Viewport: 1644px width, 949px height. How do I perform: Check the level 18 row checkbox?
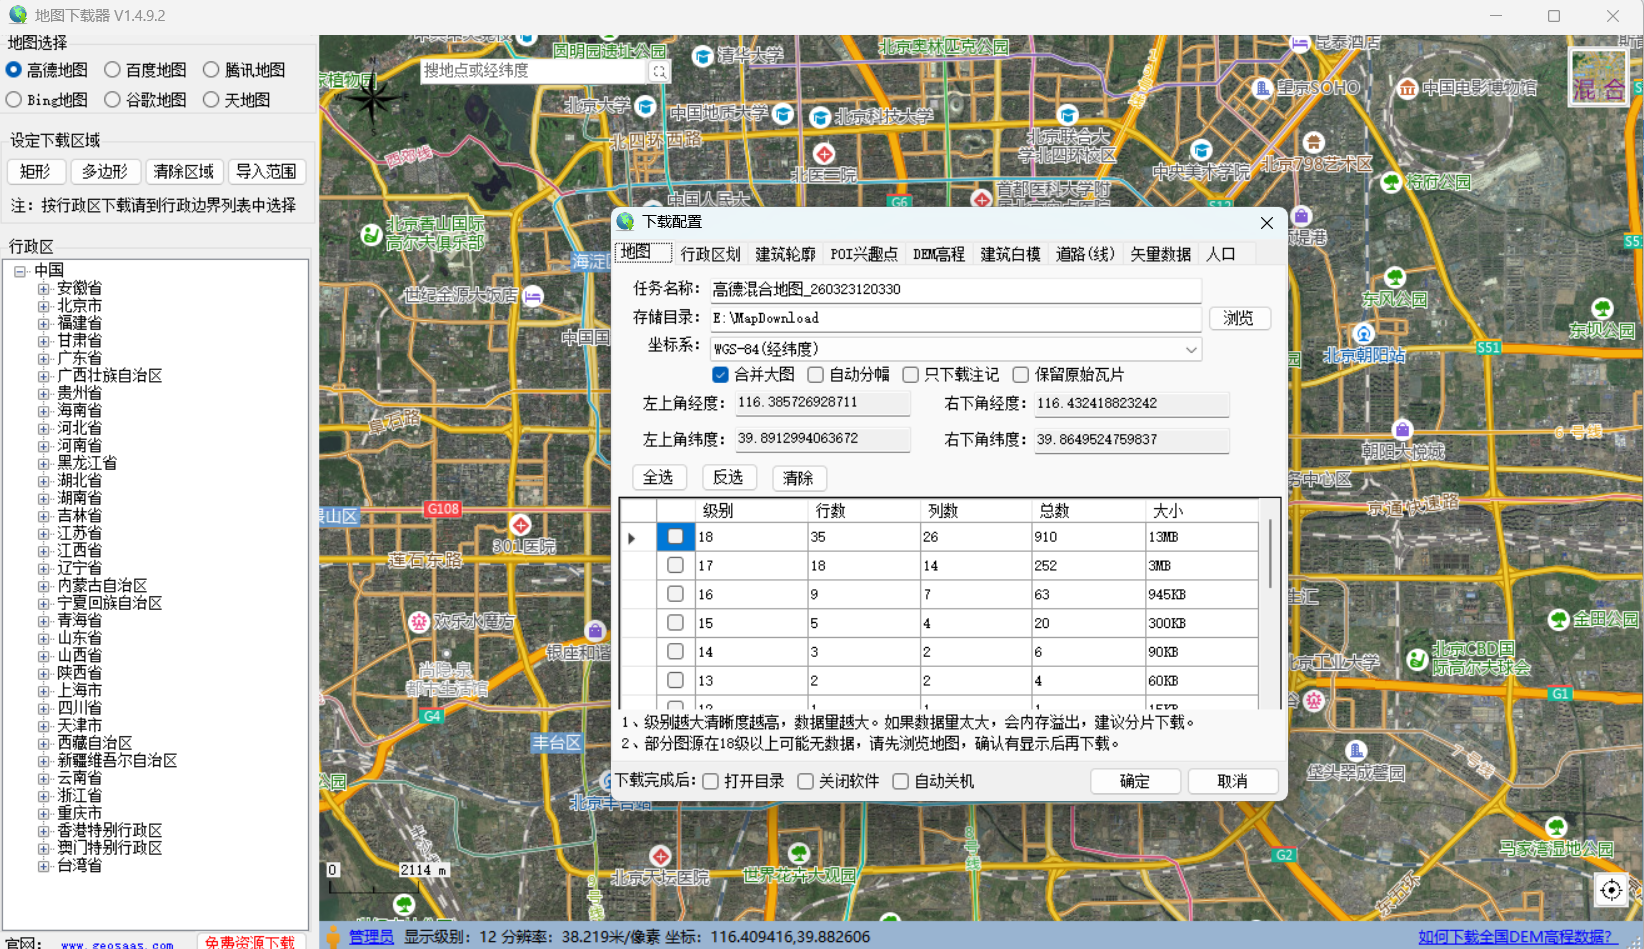tap(675, 536)
